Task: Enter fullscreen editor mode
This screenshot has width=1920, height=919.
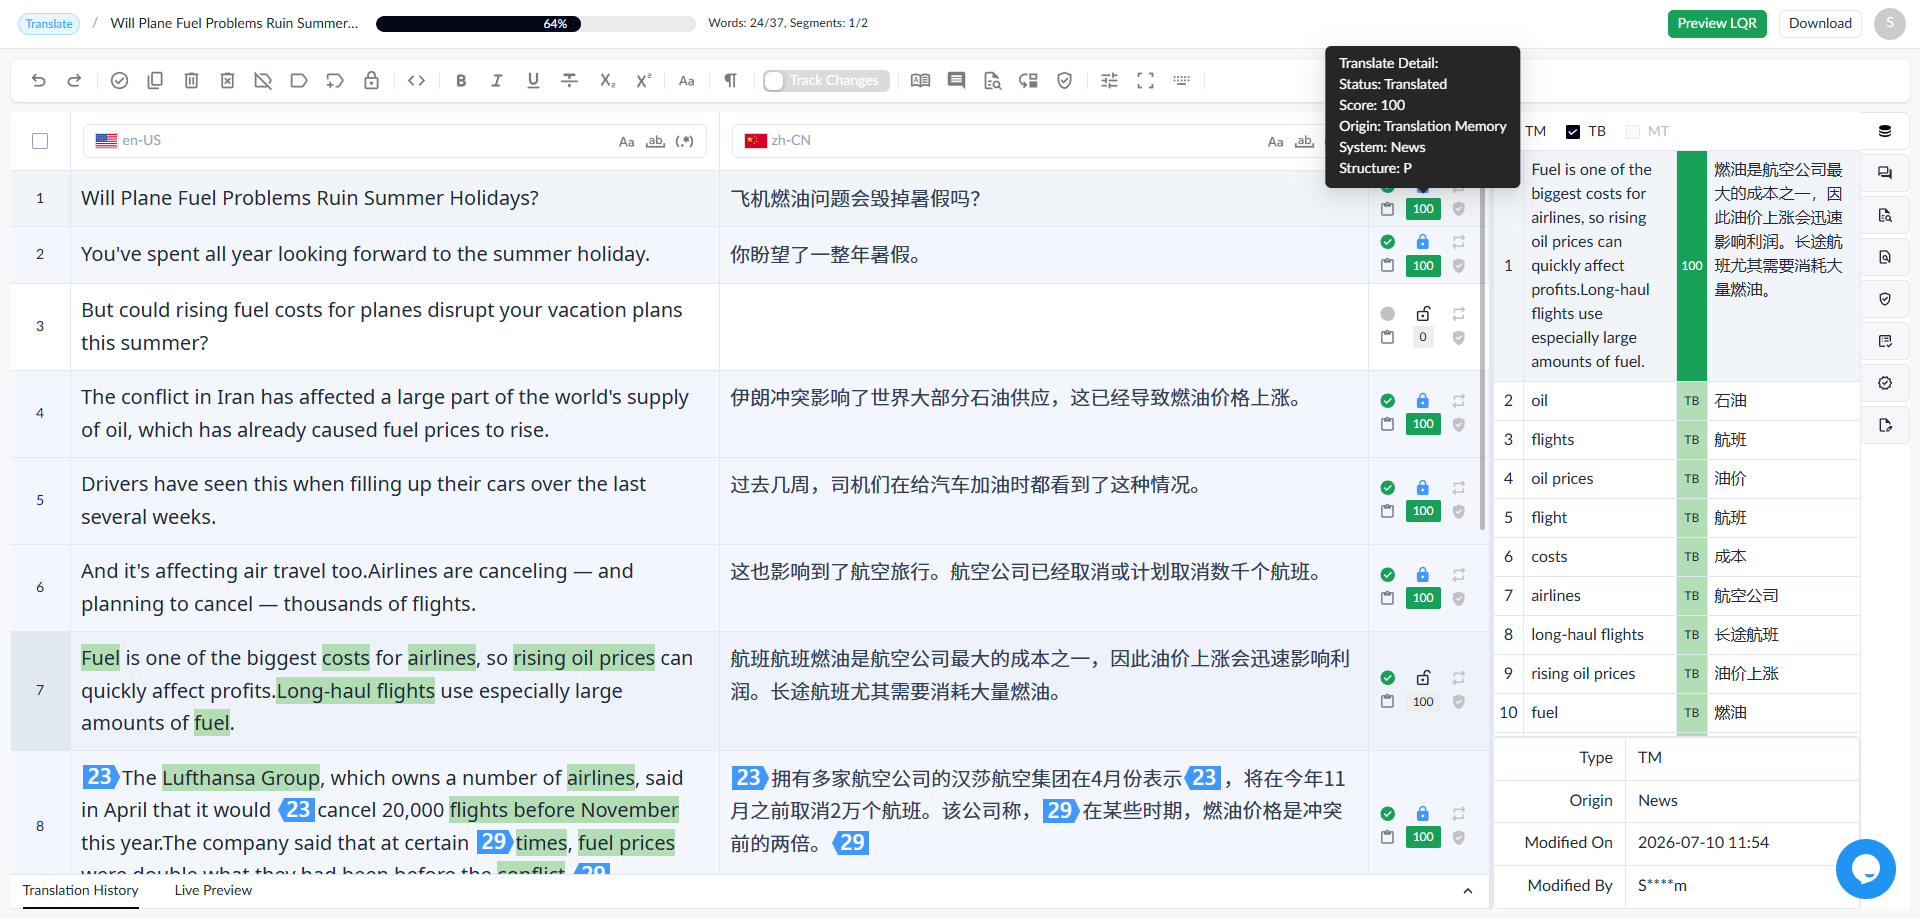Action: pyautogui.click(x=1145, y=81)
